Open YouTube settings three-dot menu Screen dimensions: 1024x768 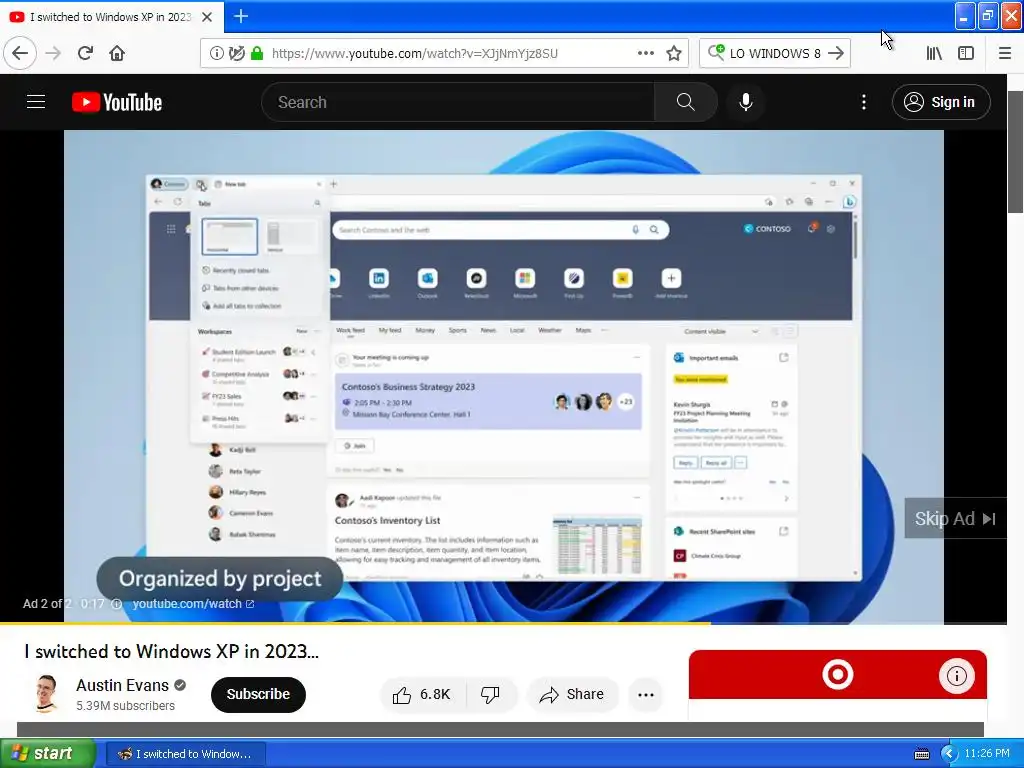point(863,102)
